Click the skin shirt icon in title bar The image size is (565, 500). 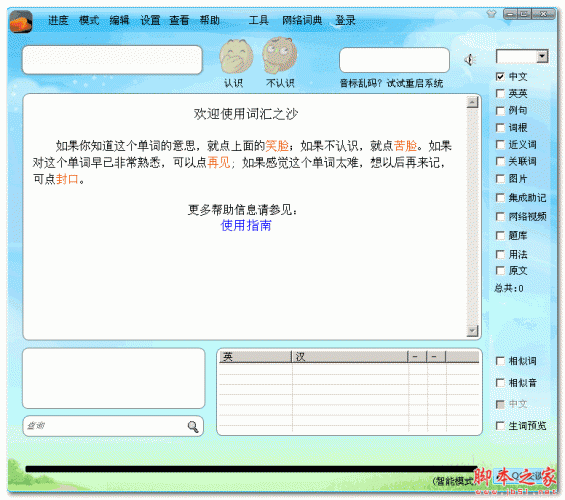pos(491,14)
